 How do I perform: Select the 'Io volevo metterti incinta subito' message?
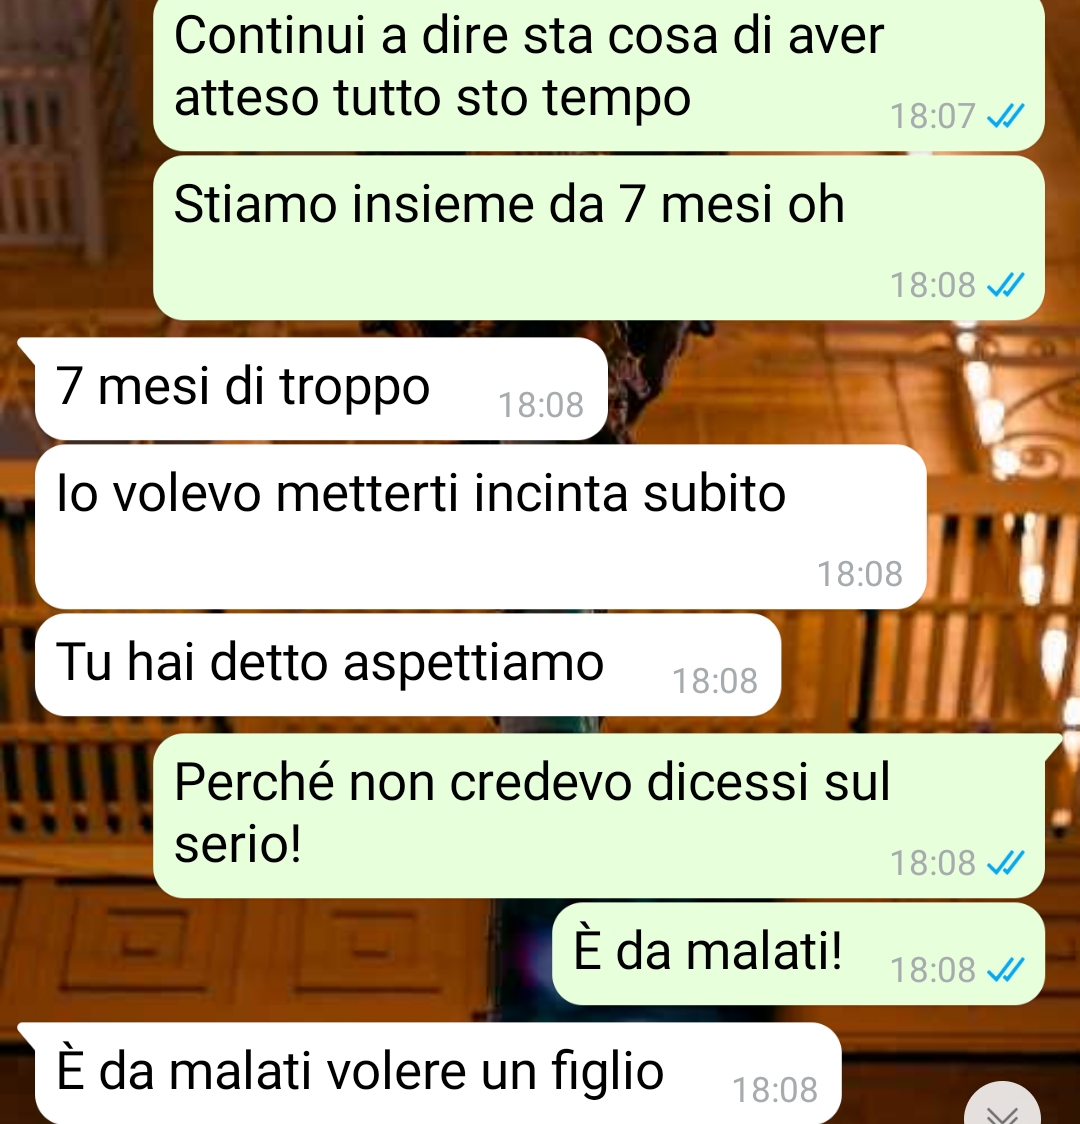[x=480, y=527]
